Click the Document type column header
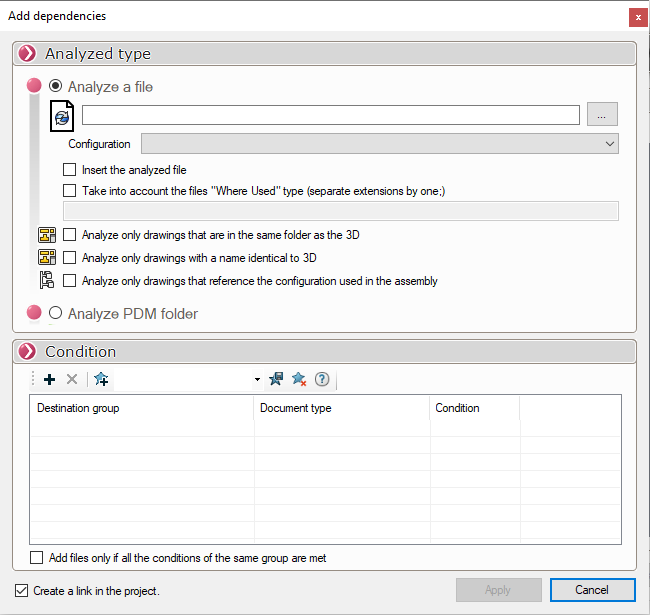The height and width of the screenshot is (615, 650). [340, 408]
